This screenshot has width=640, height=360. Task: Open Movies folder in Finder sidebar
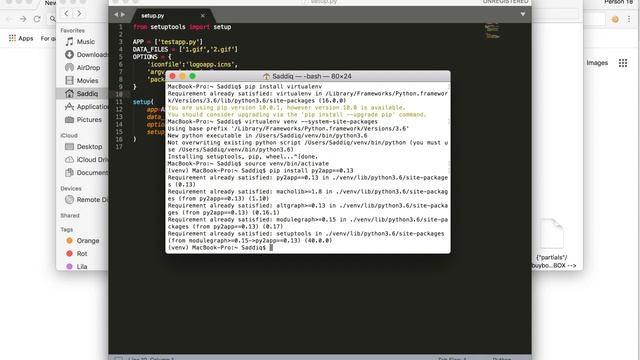point(82,80)
